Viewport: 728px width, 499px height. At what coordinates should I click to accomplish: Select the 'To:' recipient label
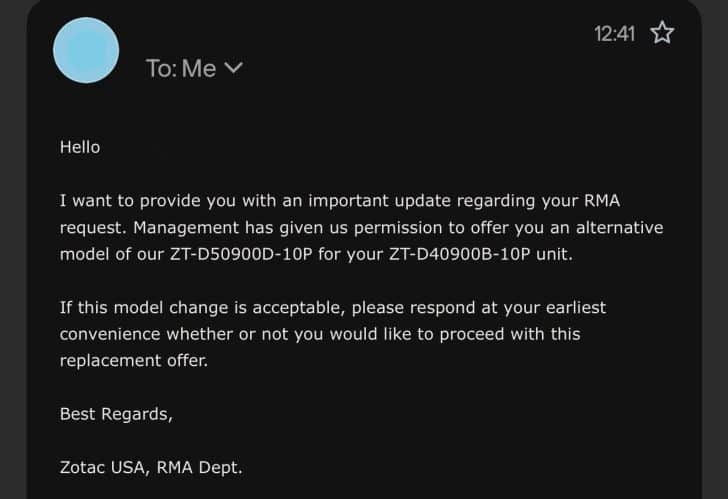pos(161,68)
